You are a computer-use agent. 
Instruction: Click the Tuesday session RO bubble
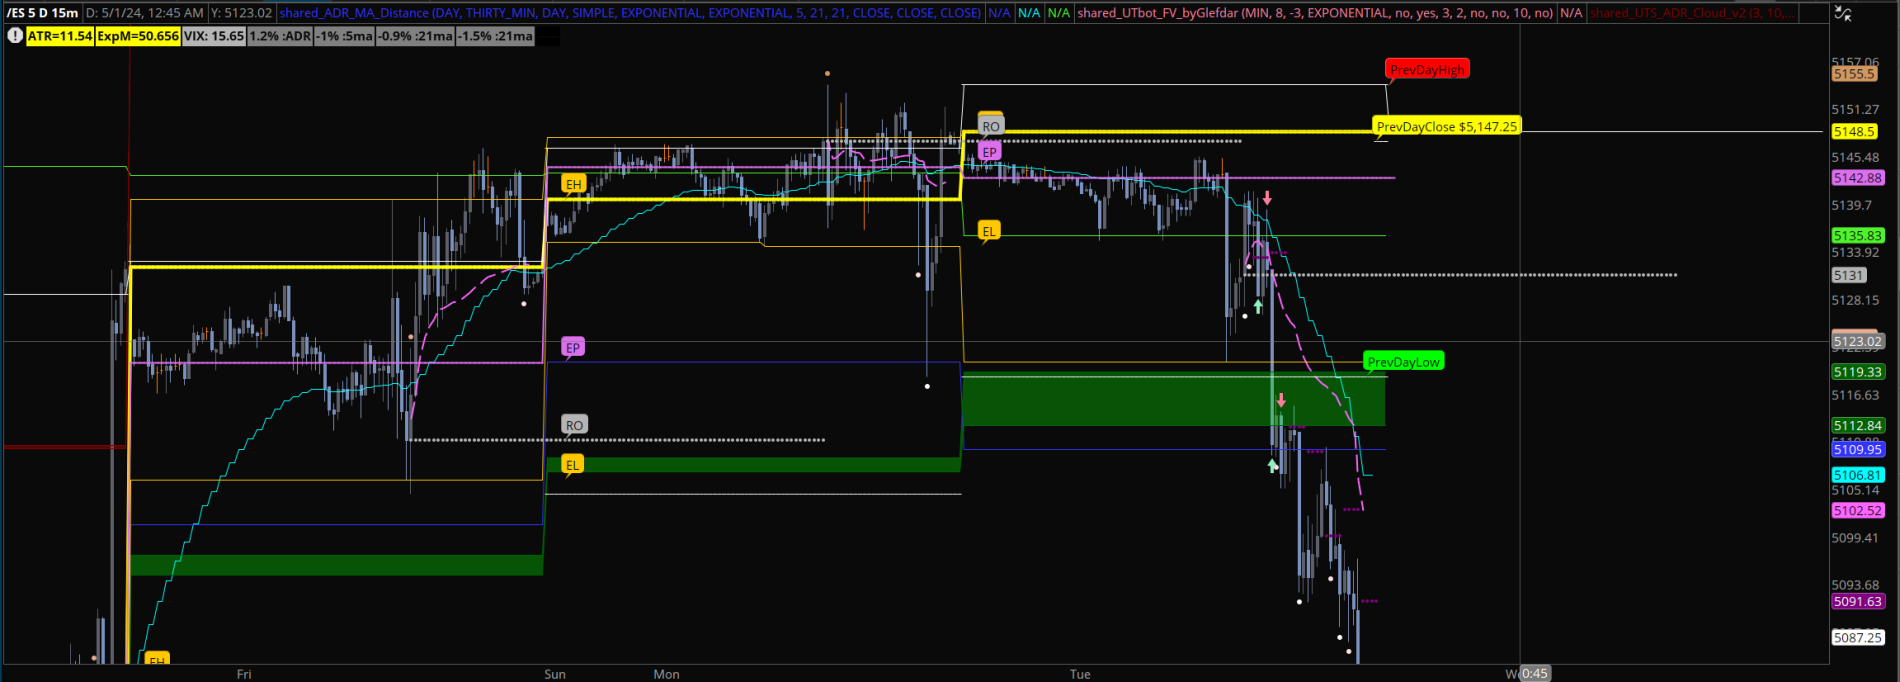click(x=990, y=126)
